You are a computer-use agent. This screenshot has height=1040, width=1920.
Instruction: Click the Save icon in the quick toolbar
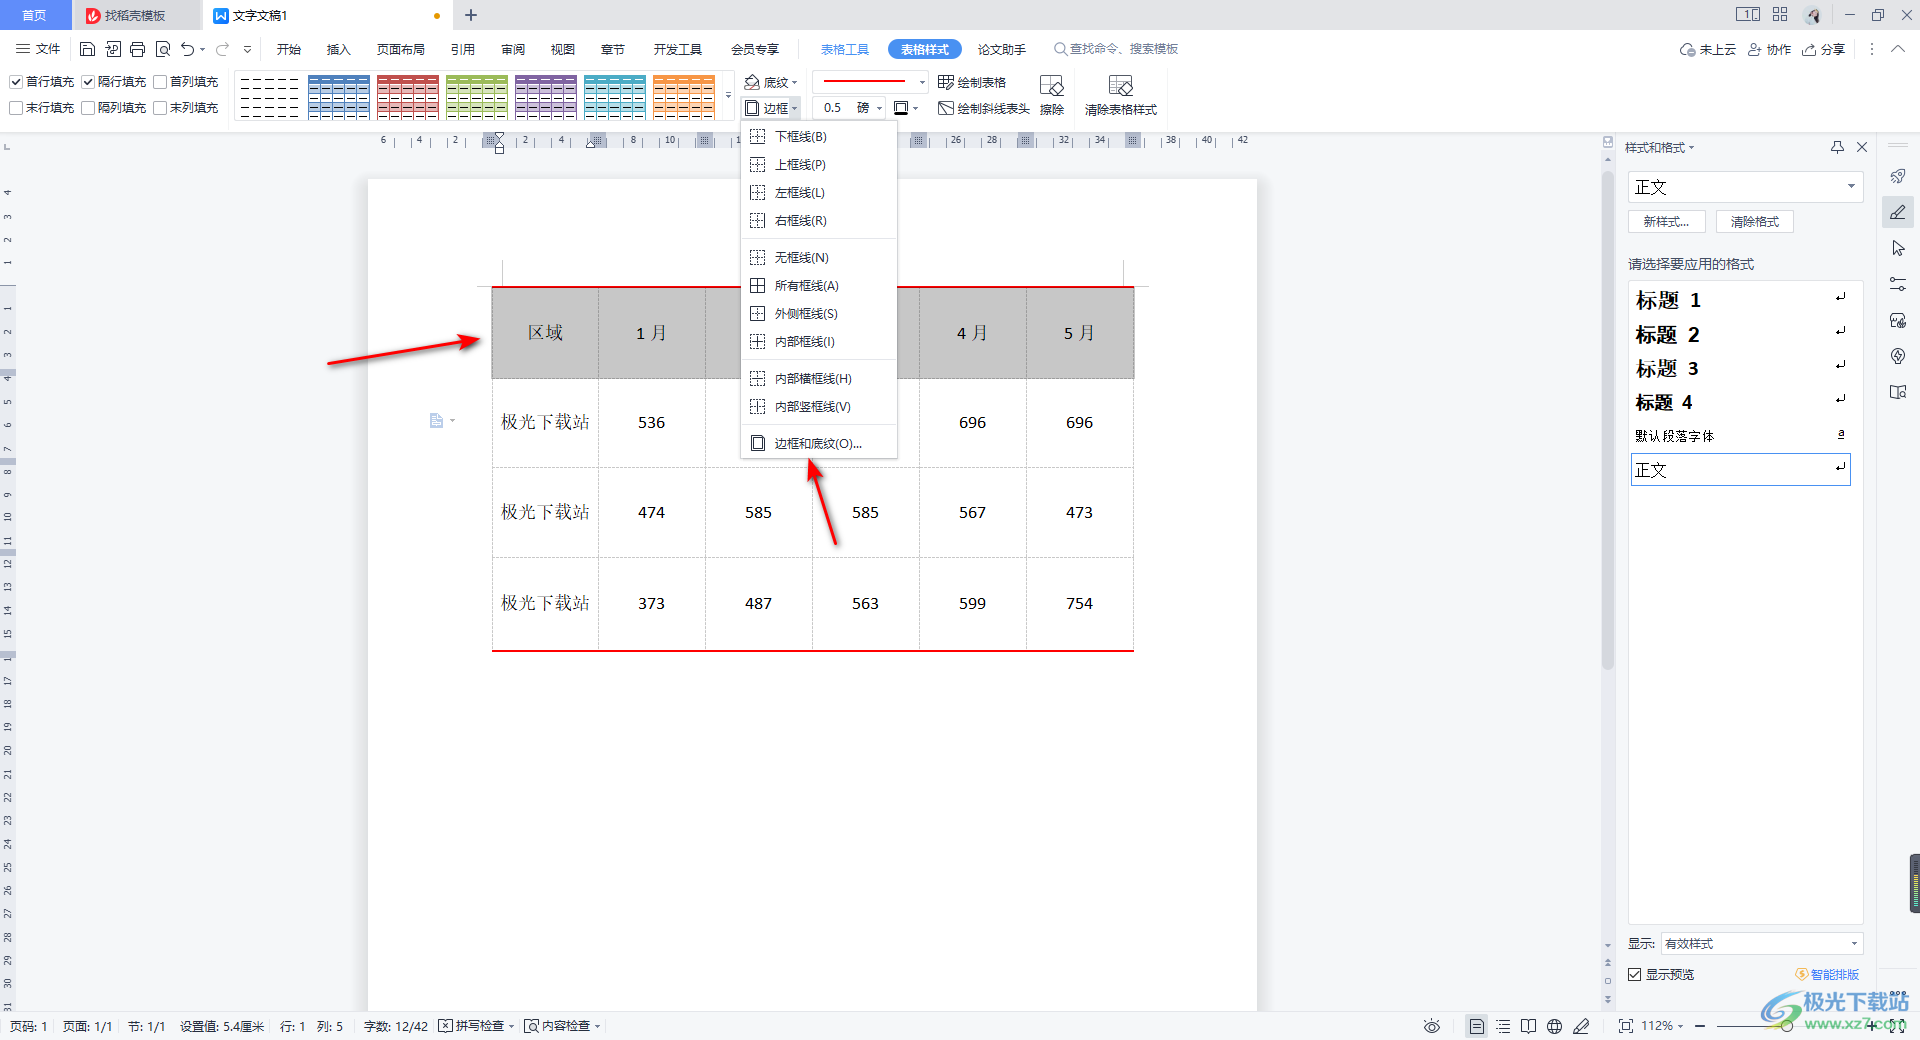[x=87, y=49]
